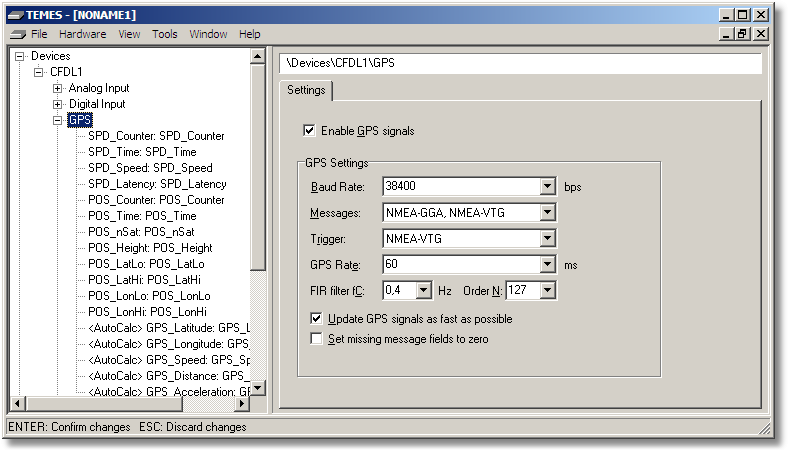
Task: Open the Trigger dropdown
Action: [547, 239]
